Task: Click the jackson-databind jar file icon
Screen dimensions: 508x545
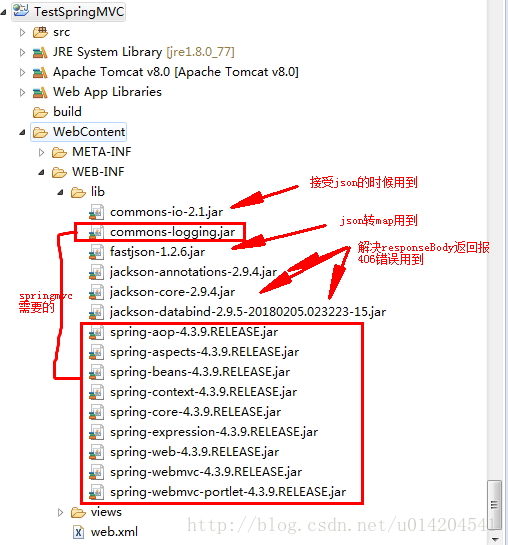Action: [97, 312]
